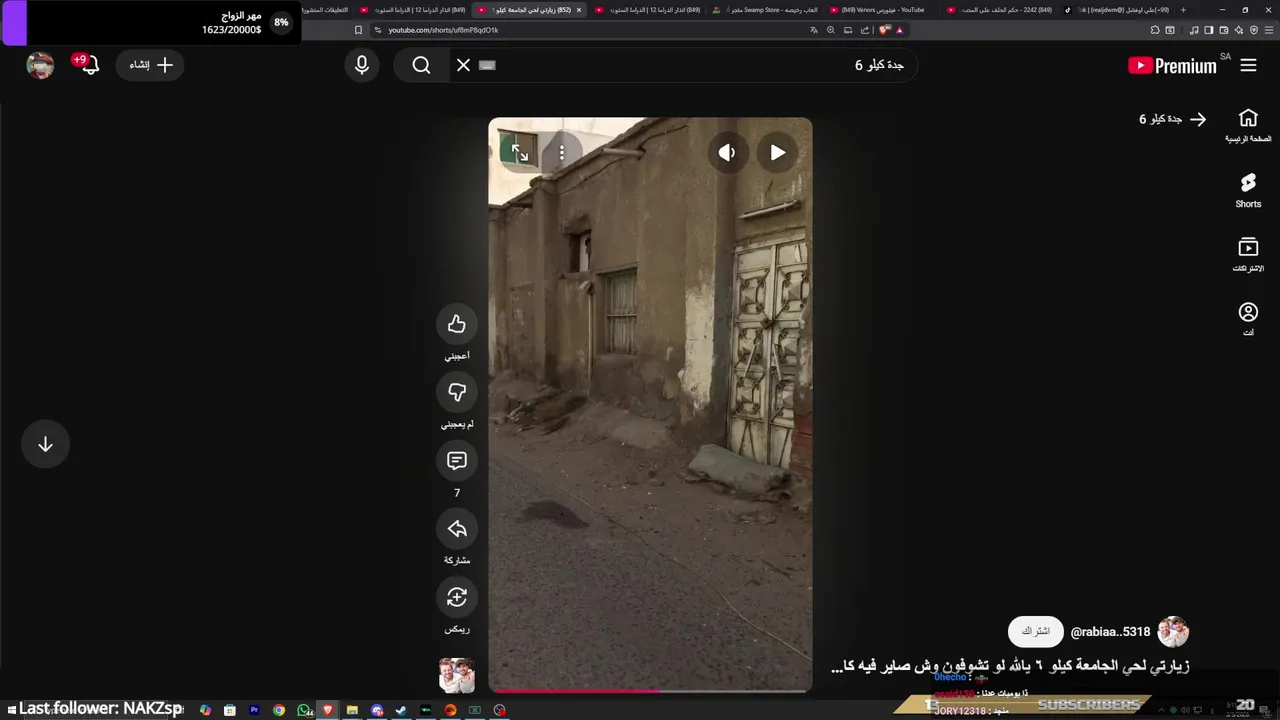Open Premiere Pro from the taskbar
Screen dimensions: 1280x720
coord(254,710)
